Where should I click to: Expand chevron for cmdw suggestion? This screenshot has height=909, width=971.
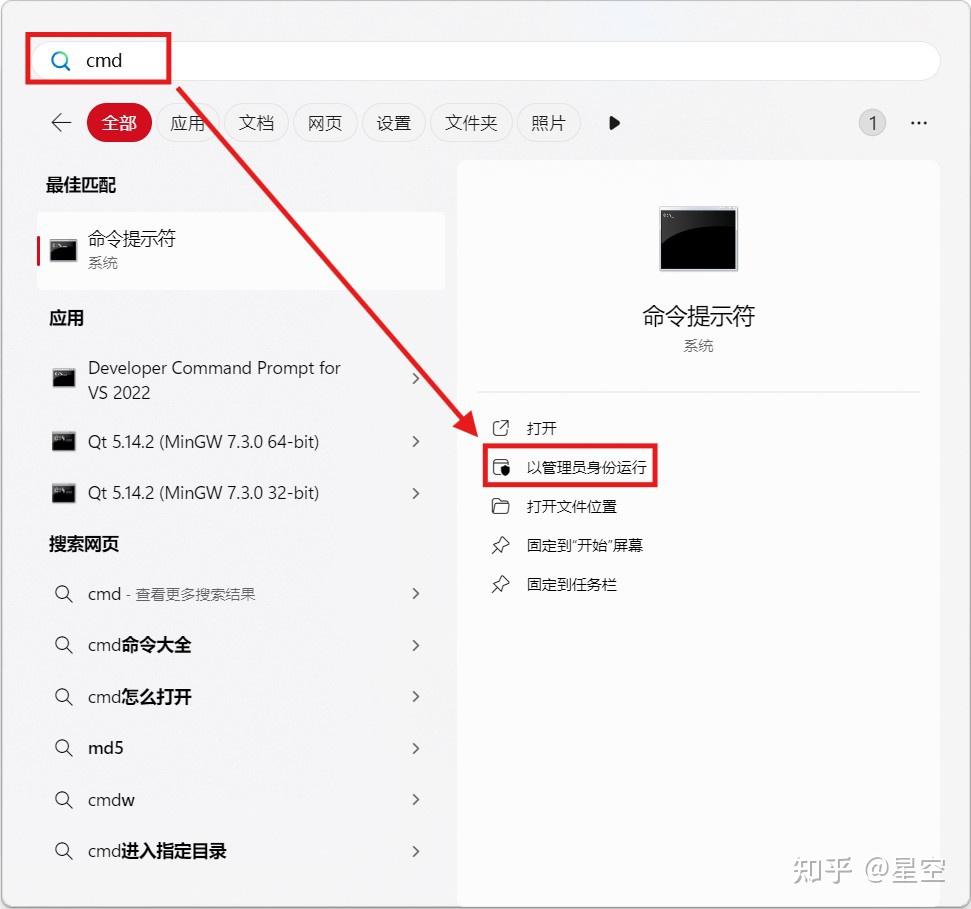tap(416, 800)
